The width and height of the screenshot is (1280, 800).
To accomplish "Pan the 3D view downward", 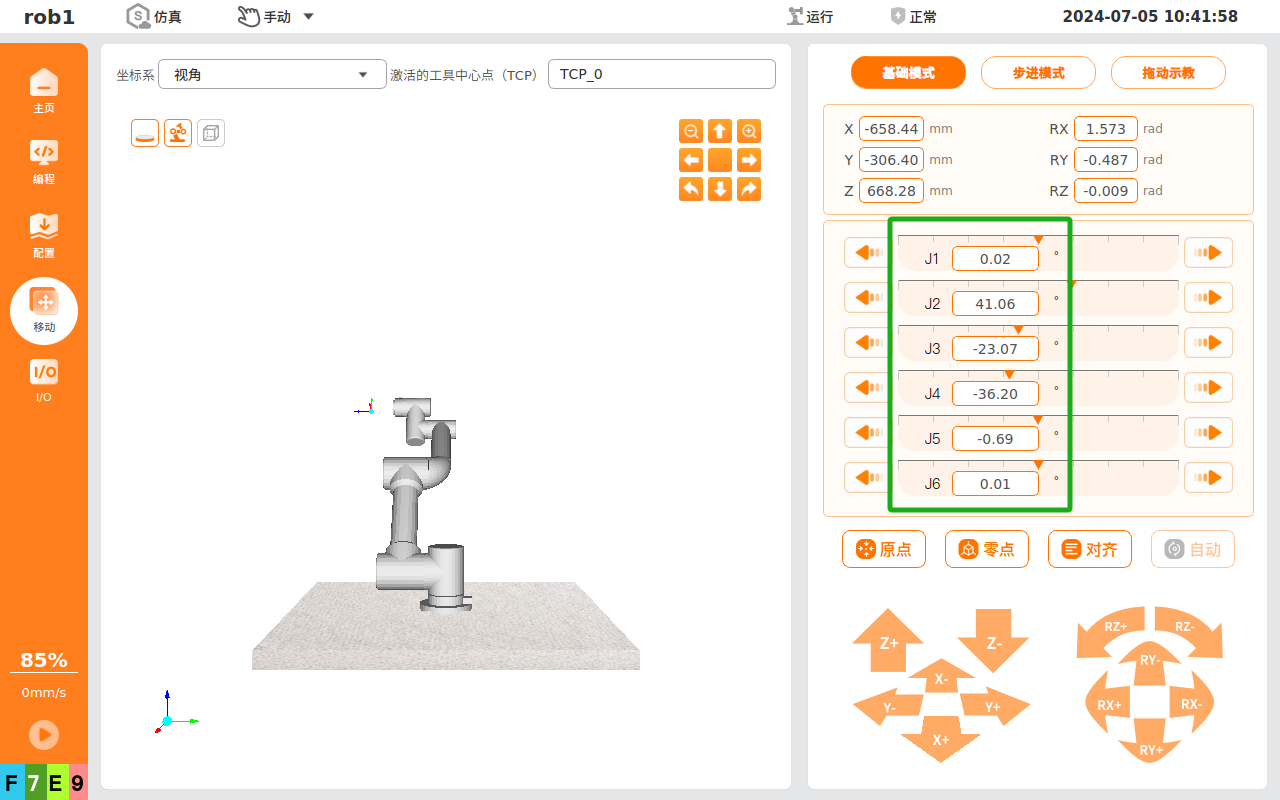I will (720, 189).
